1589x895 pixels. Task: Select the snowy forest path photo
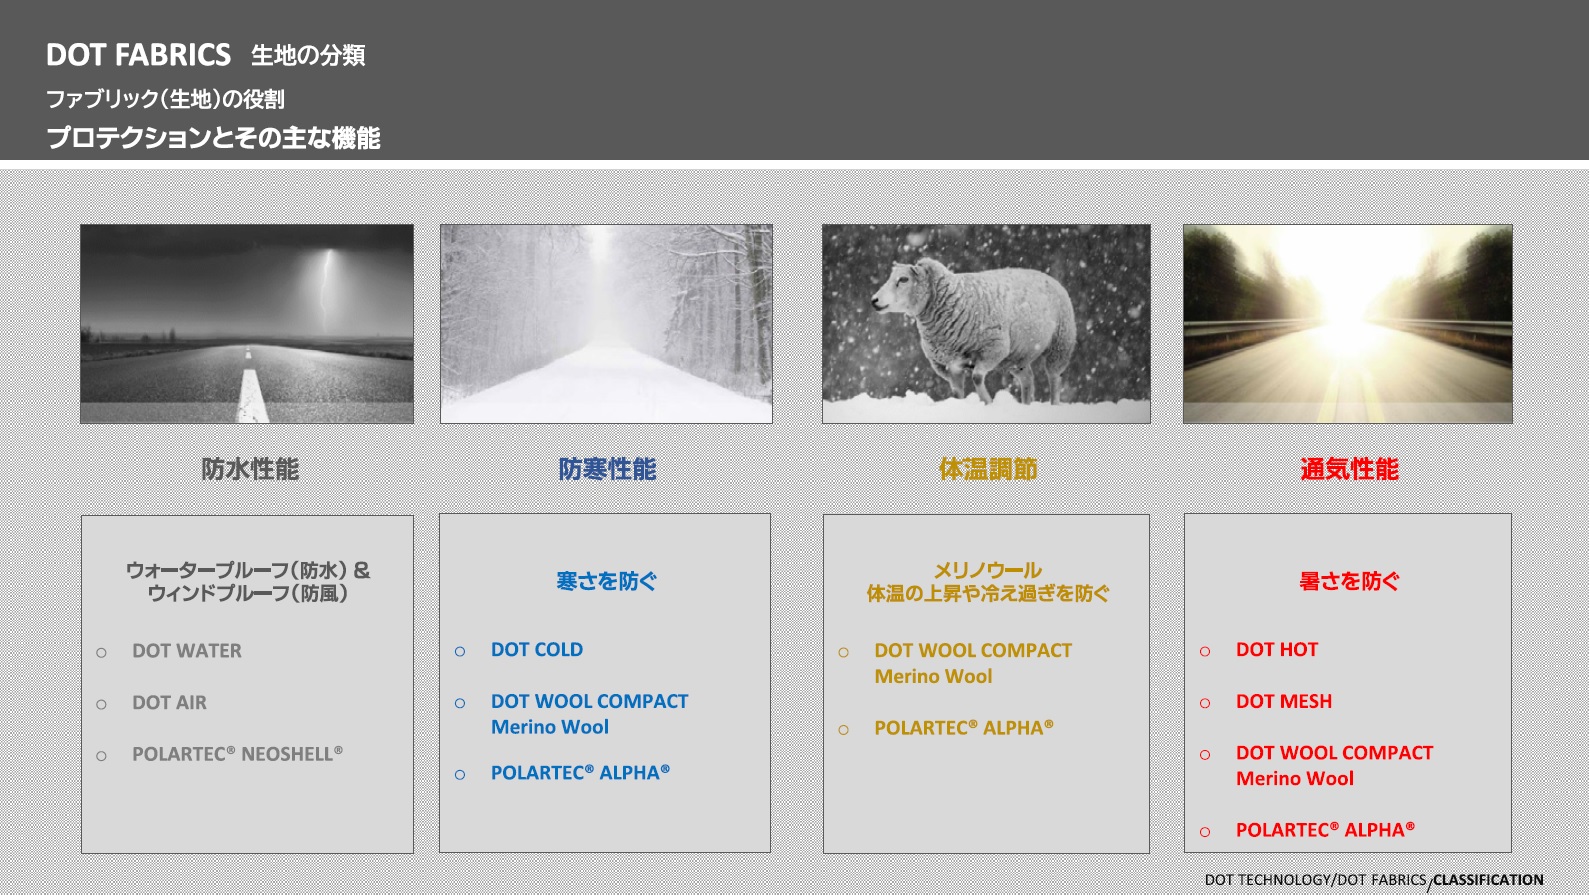point(606,323)
